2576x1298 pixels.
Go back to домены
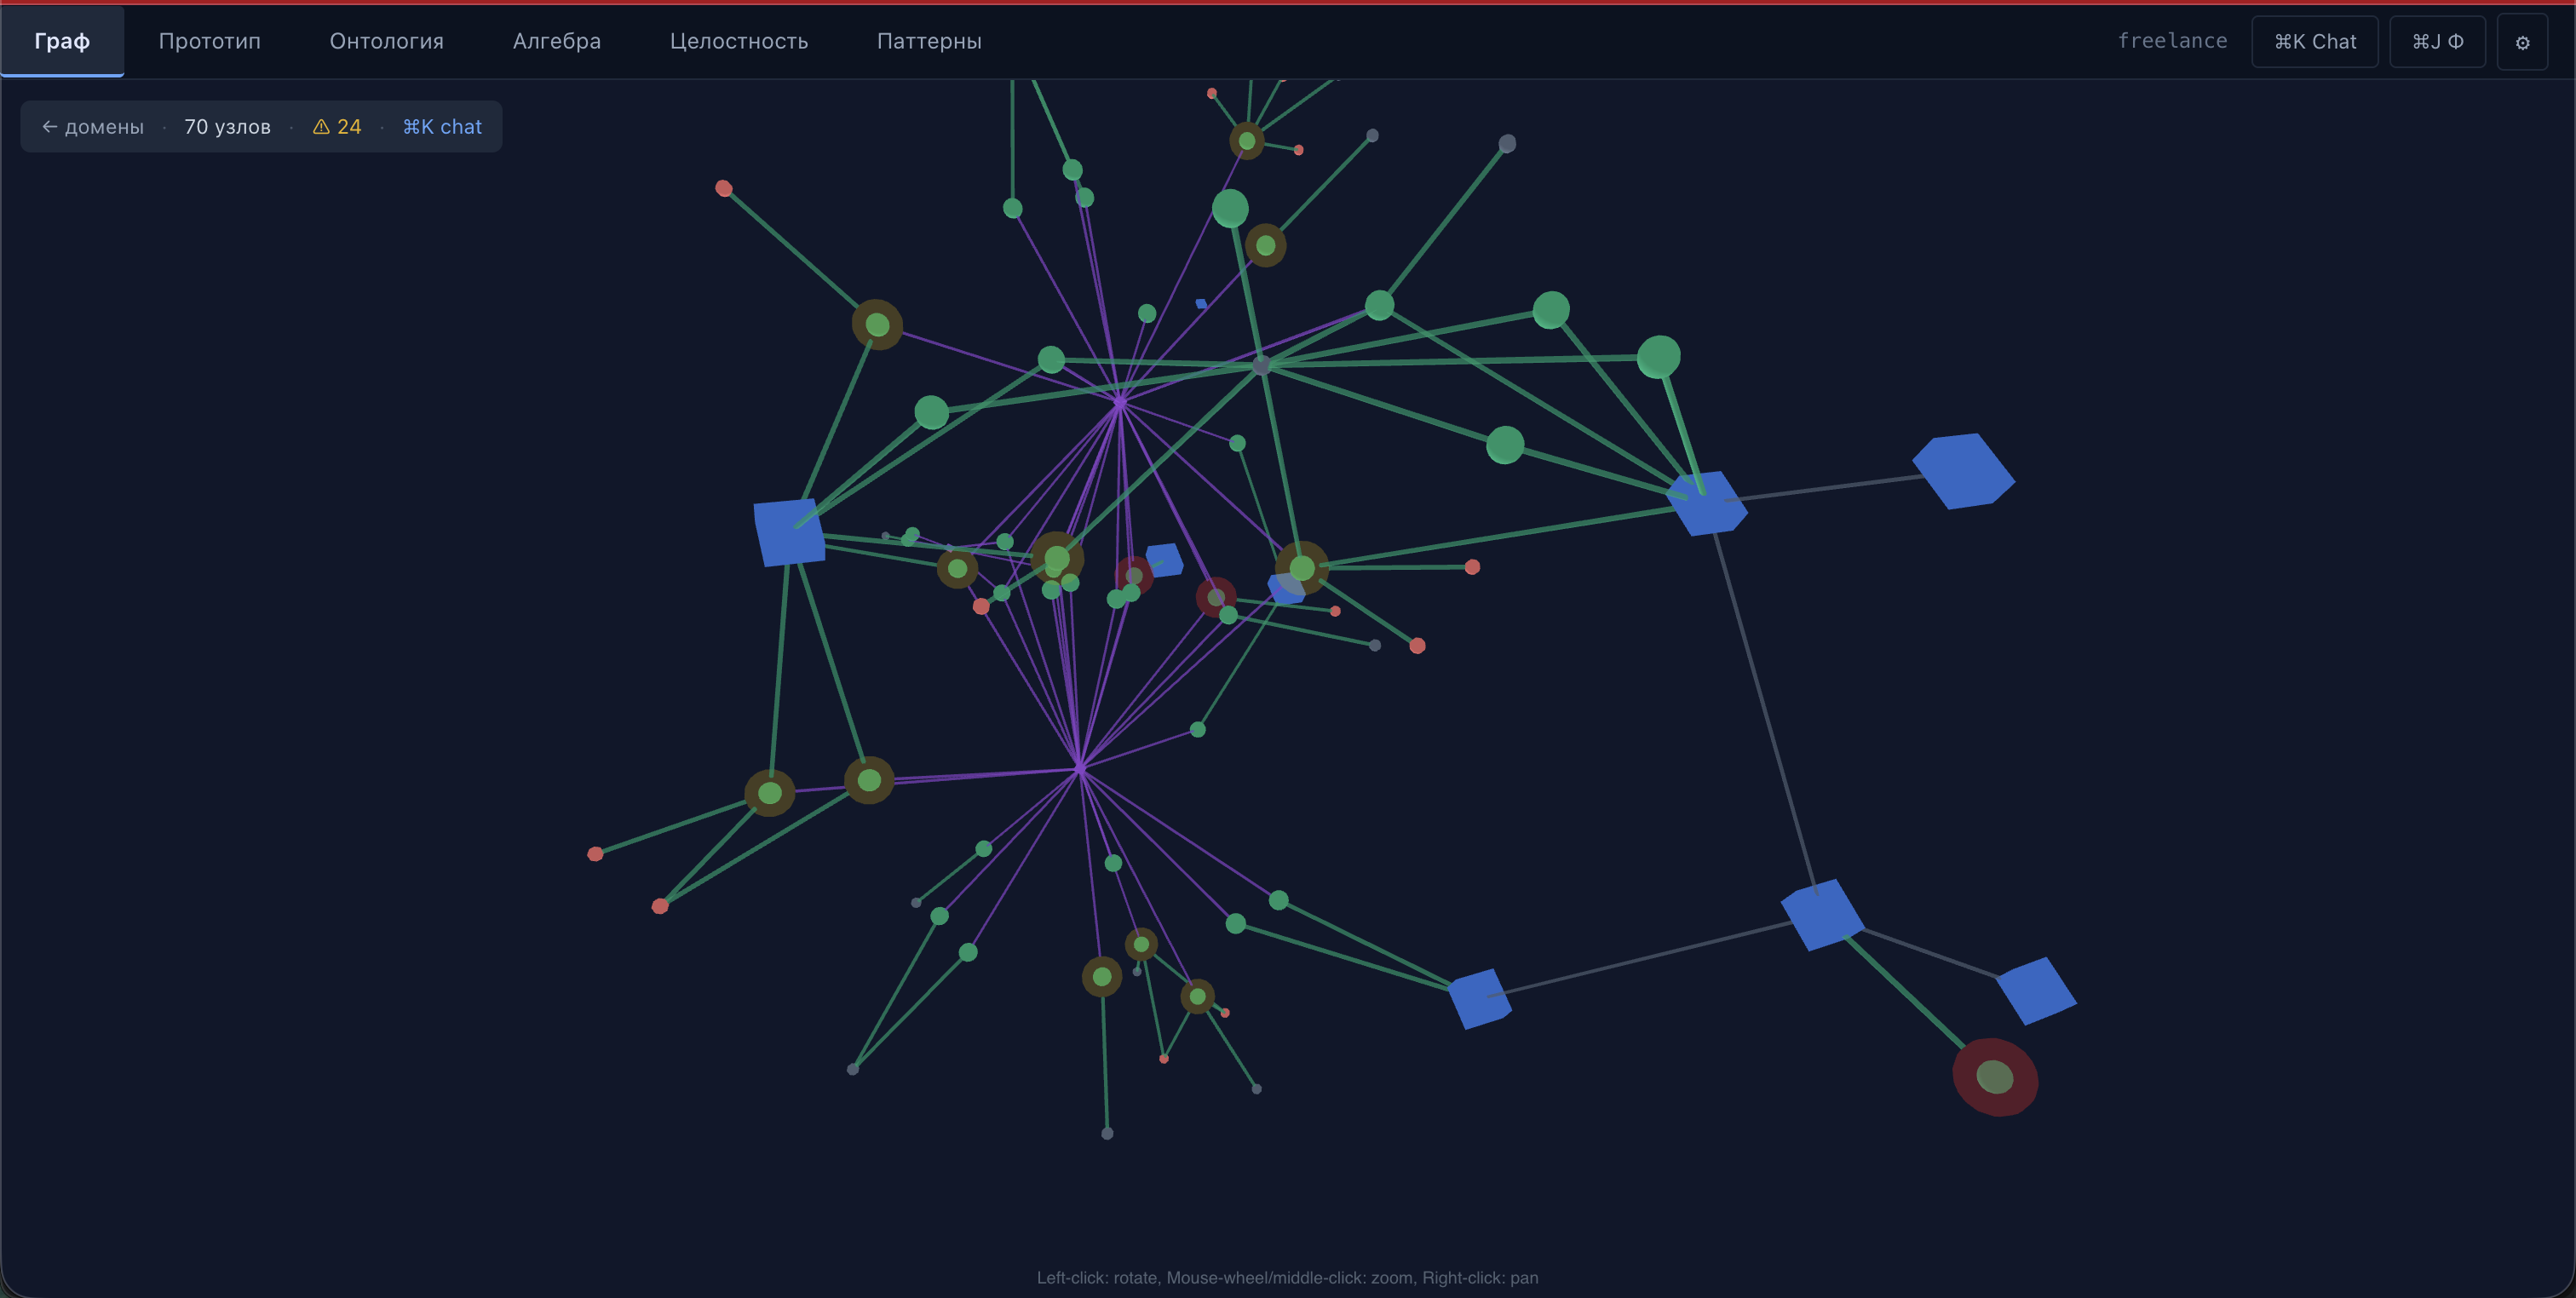click(x=93, y=127)
